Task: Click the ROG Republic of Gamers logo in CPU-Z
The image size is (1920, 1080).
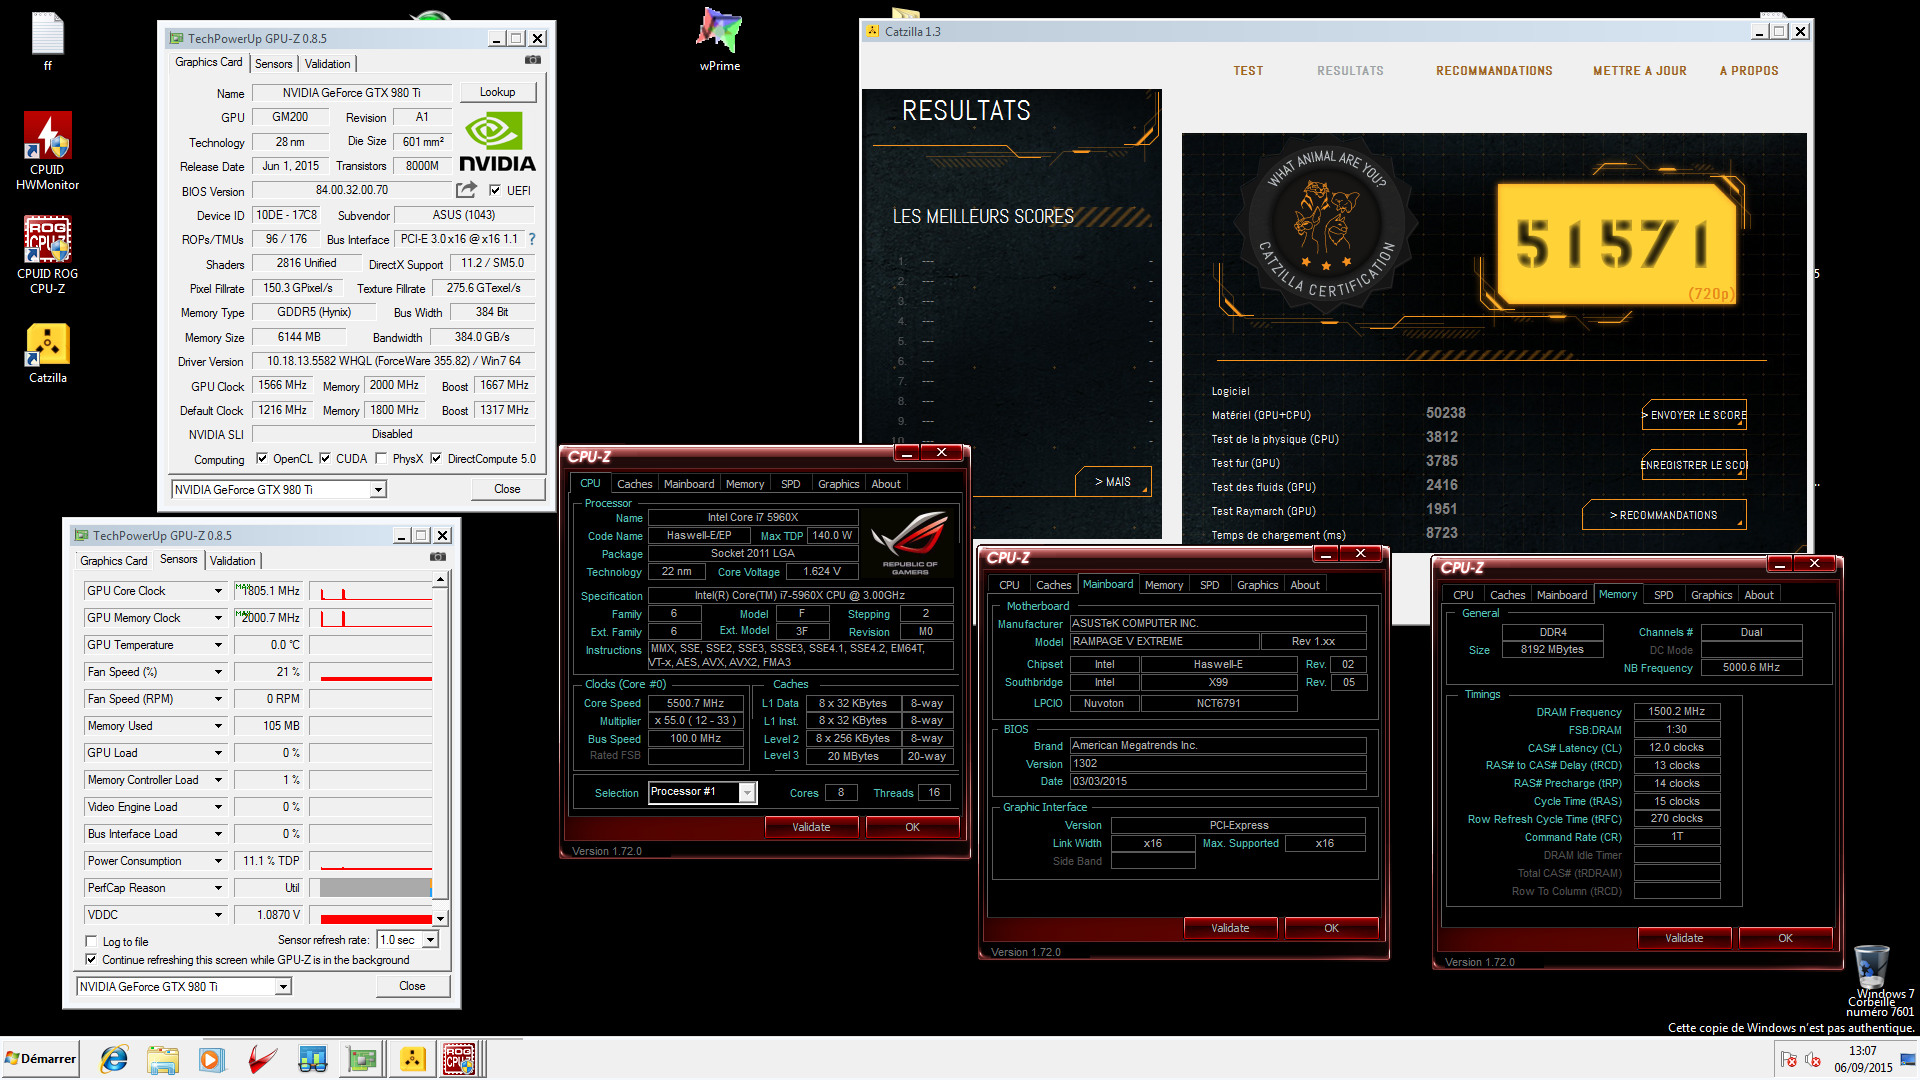Action: 909,543
